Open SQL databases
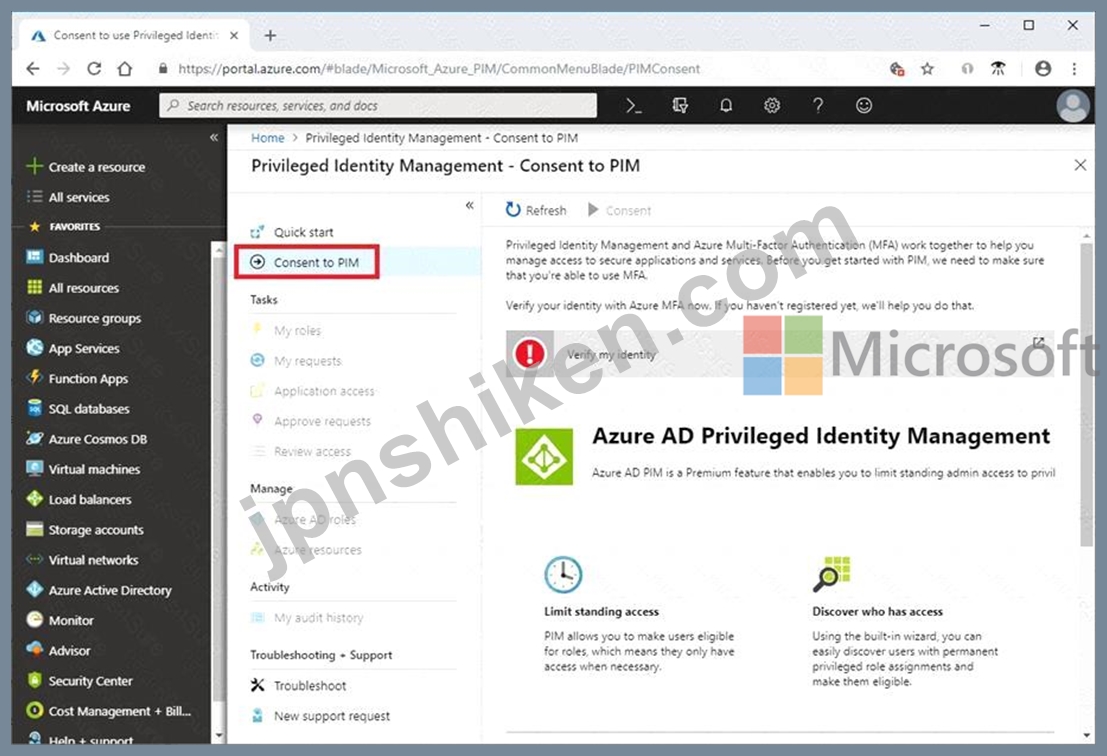 tap(78, 409)
